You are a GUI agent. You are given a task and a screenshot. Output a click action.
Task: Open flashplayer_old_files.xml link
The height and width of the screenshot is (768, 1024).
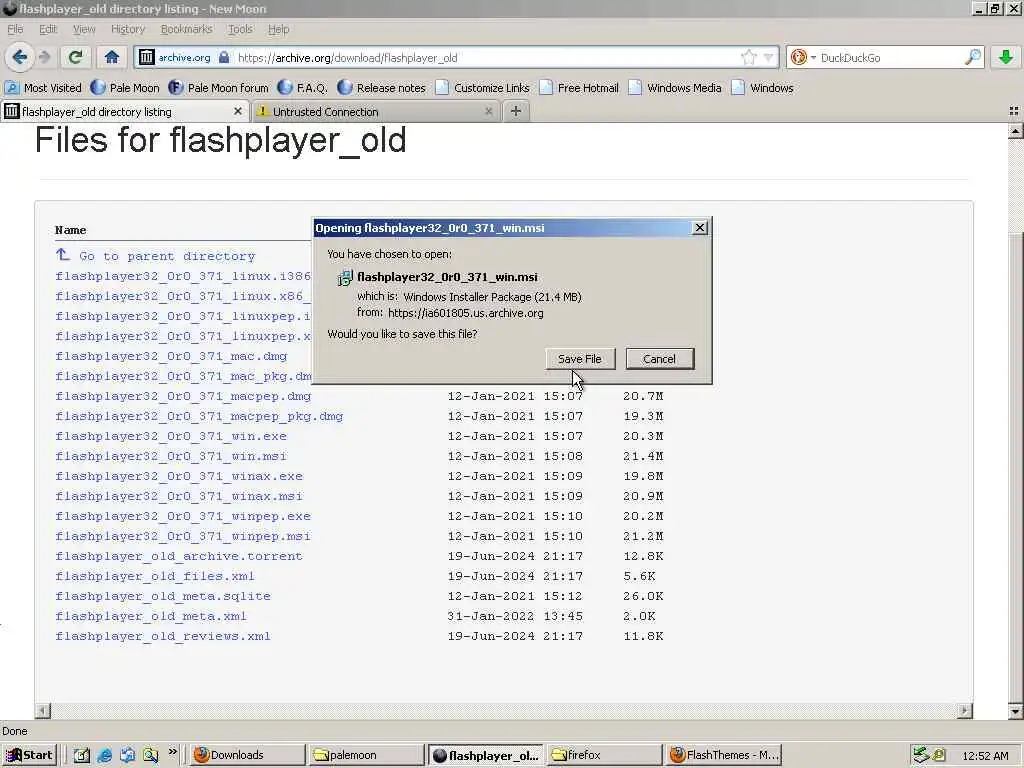pyautogui.click(x=155, y=576)
